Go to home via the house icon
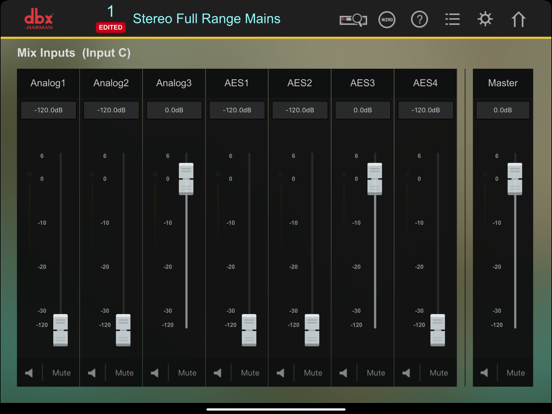The image size is (552, 414). pos(518,19)
